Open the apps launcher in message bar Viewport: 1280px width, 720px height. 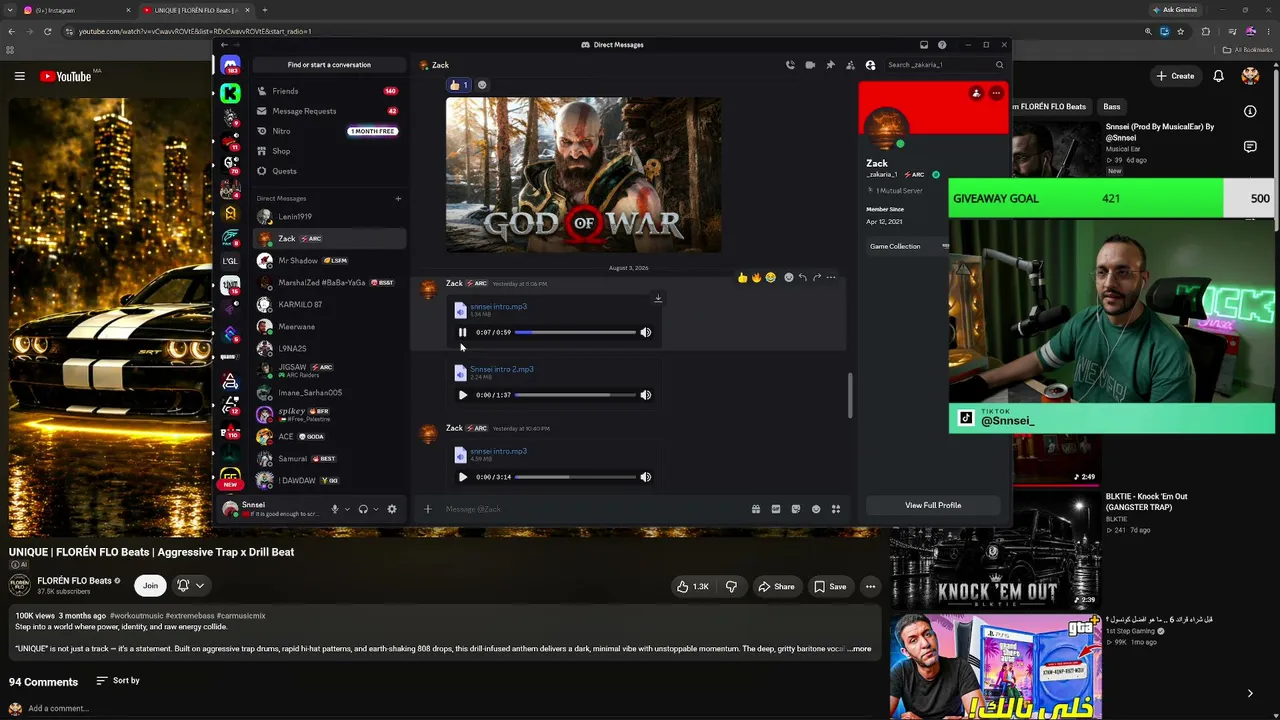(836, 509)
